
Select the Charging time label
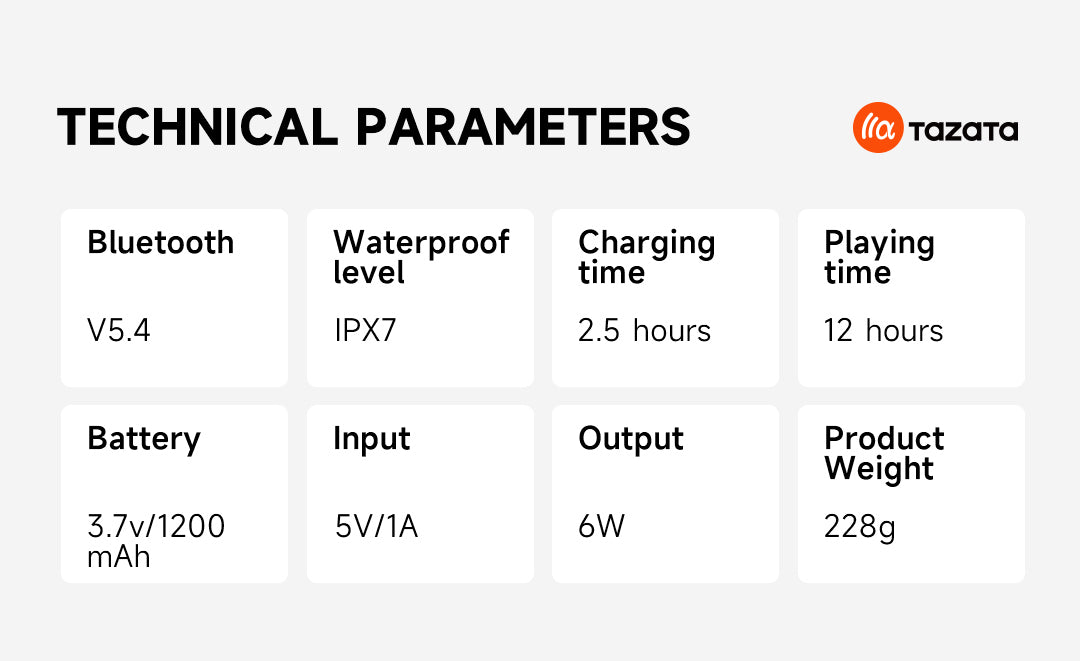[x=647, y=257]
